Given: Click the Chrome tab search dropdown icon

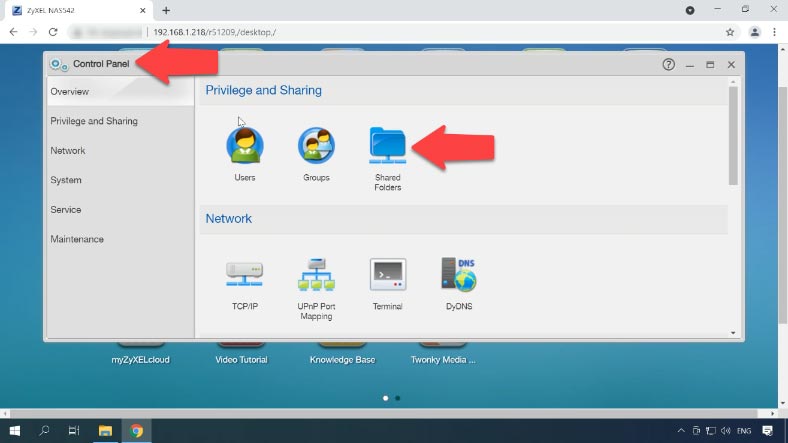Looking at the screenshot, I should 690,10.
